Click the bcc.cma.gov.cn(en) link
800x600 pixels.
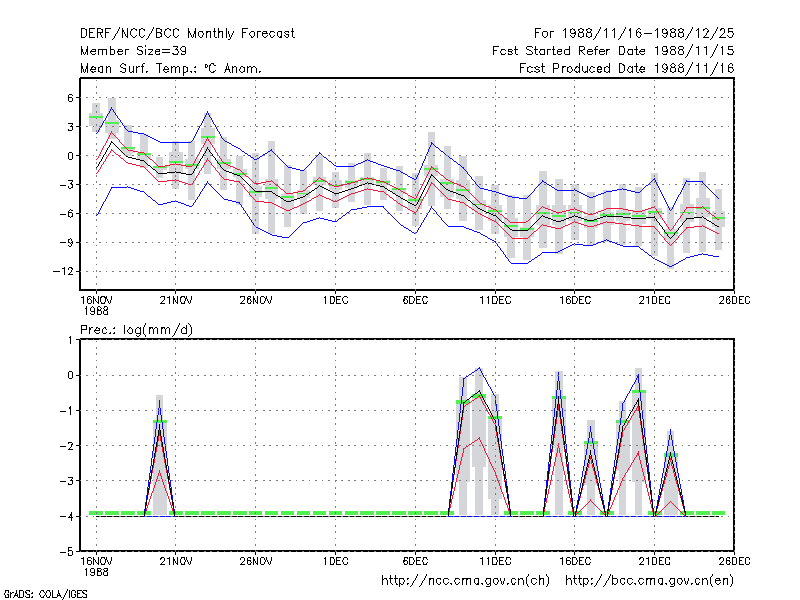[x=649, y=581]
